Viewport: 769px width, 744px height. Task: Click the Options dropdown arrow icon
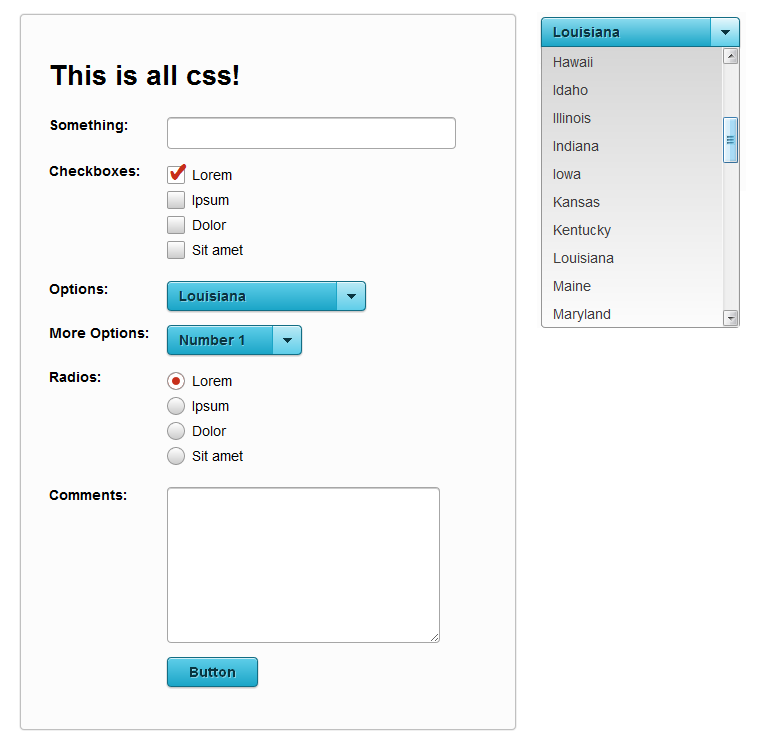350,296
